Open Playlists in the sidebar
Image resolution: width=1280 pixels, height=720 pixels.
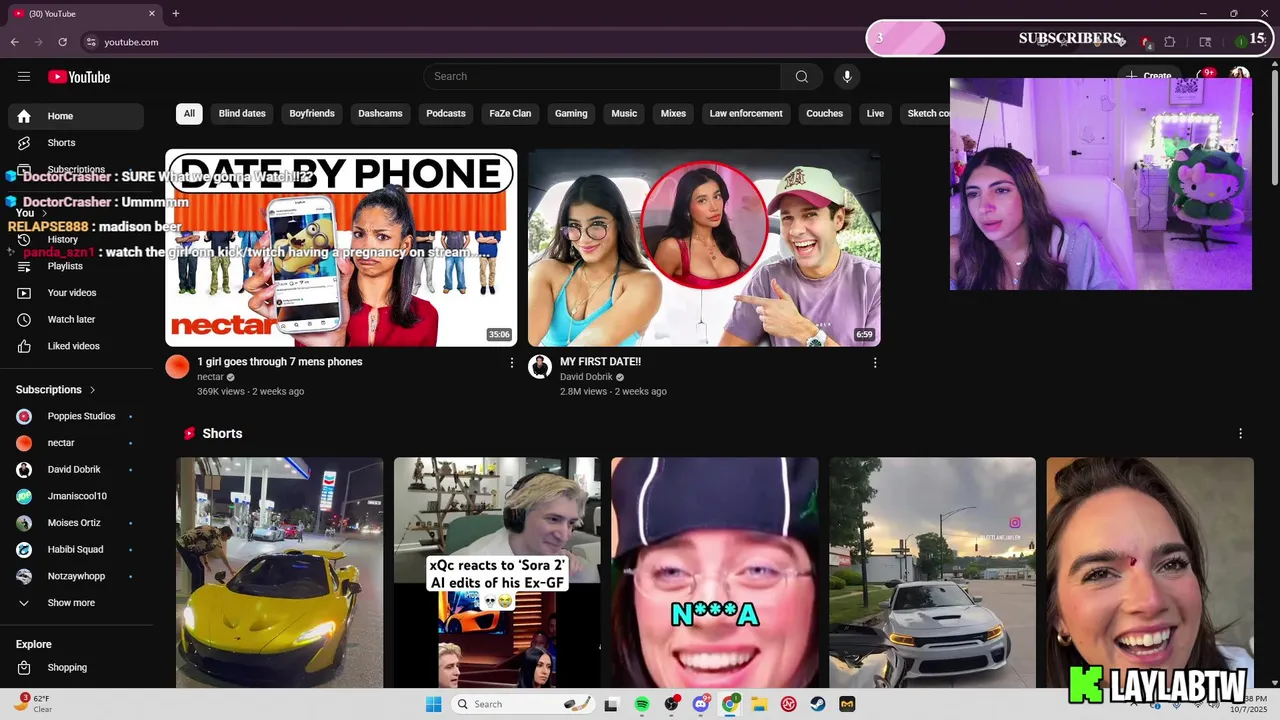pos(76,266)
